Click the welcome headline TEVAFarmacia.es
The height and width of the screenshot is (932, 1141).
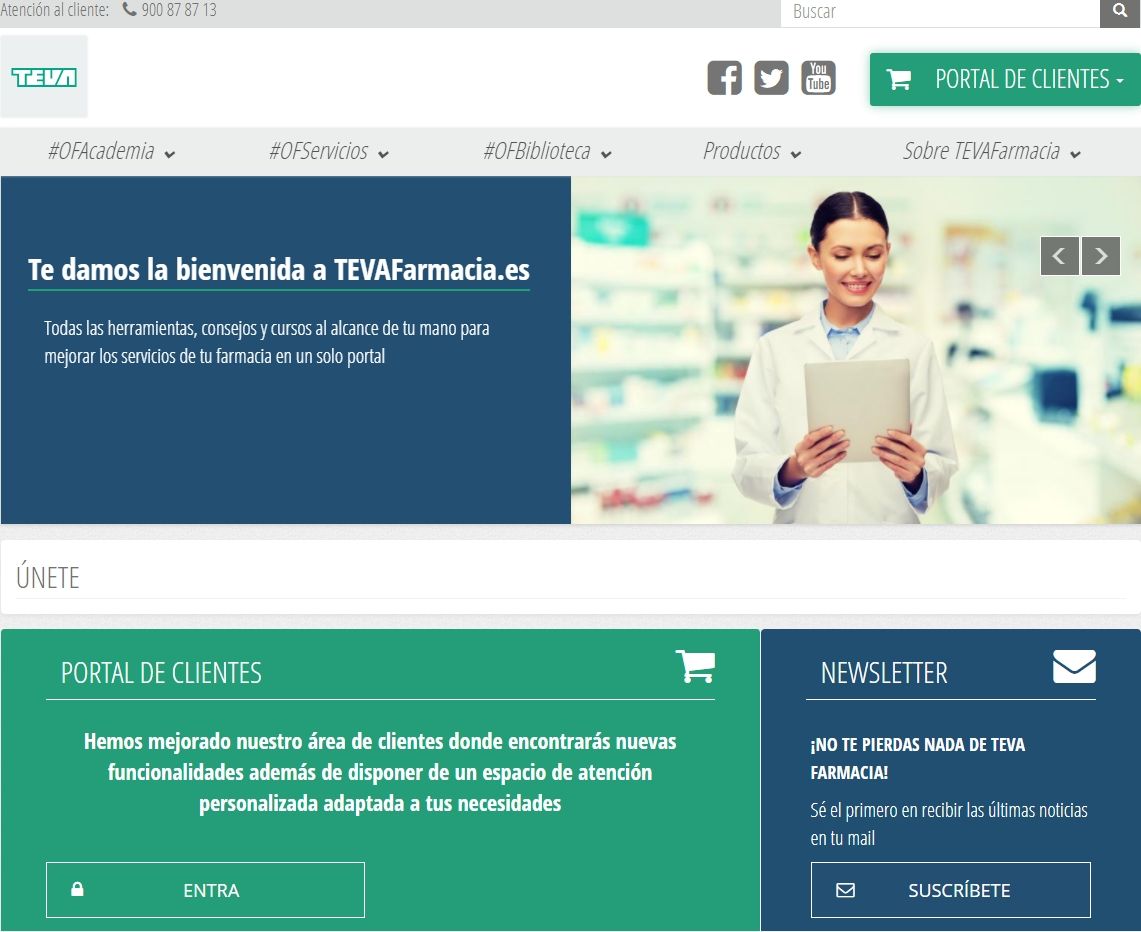click(279, 270)
